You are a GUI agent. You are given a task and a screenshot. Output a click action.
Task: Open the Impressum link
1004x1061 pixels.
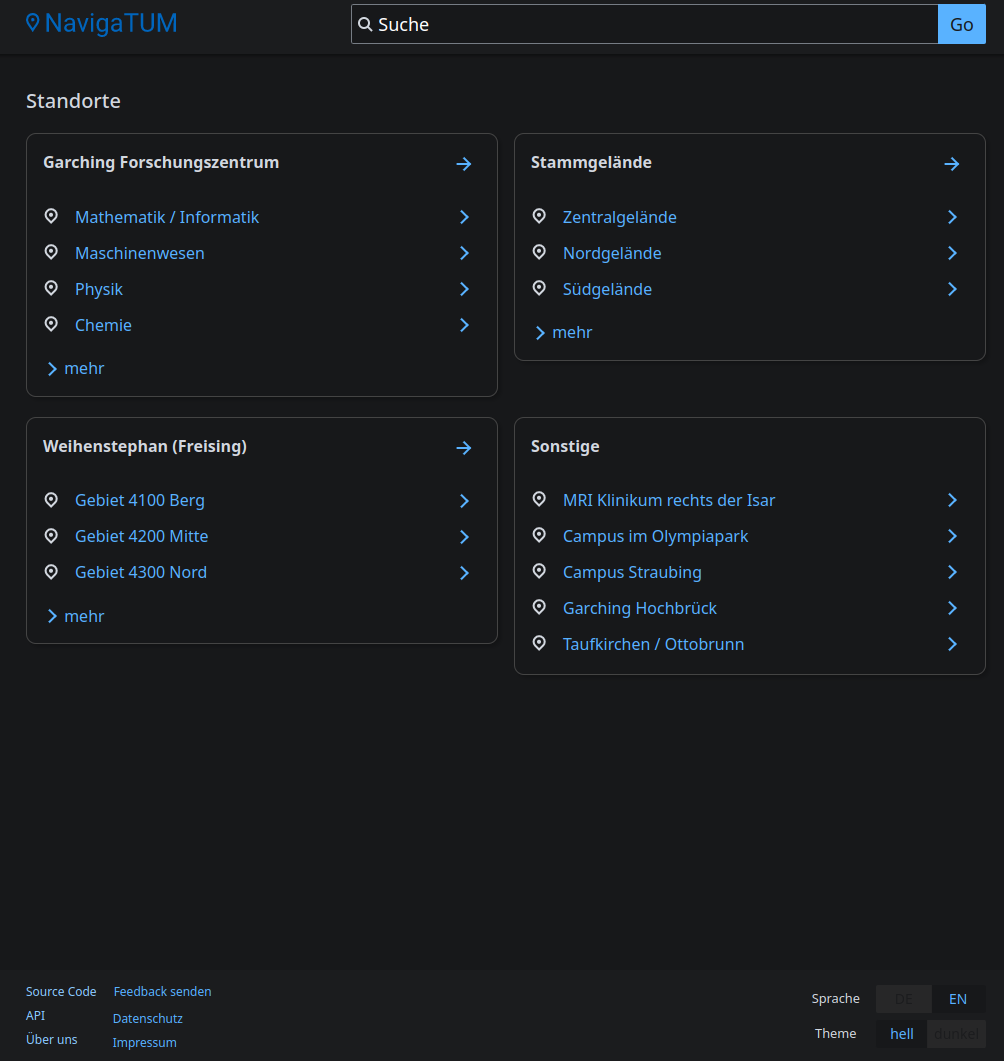pyautogui.click(x=145, y=1043)
